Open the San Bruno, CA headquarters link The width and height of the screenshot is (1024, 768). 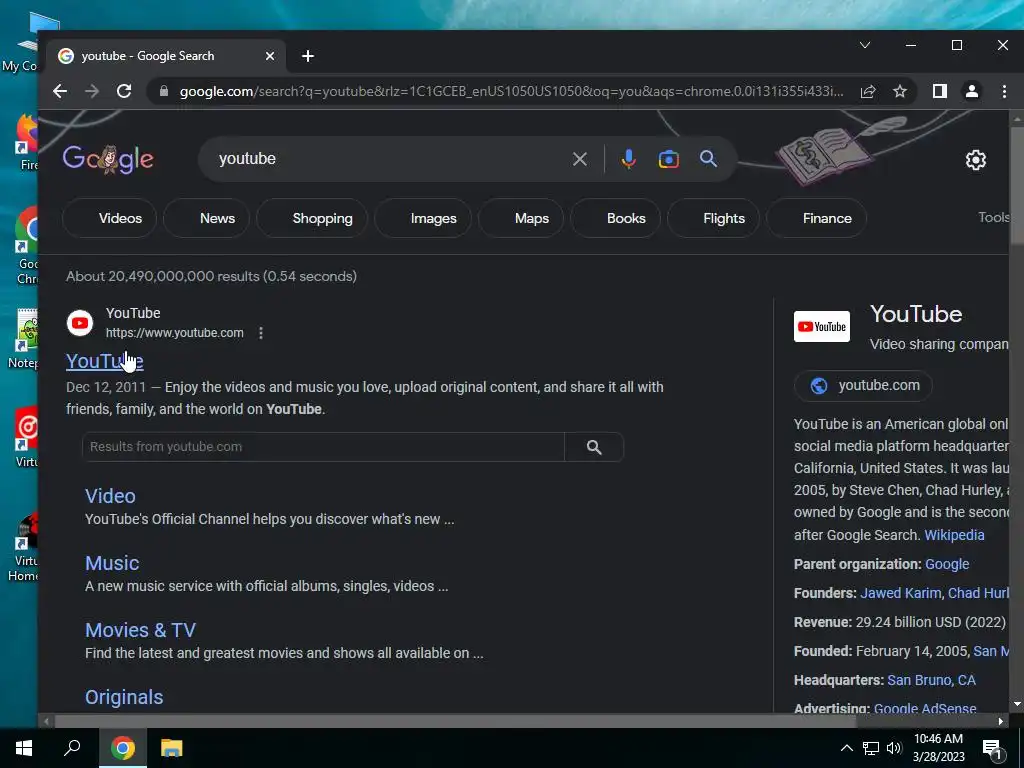coord(931,680)
